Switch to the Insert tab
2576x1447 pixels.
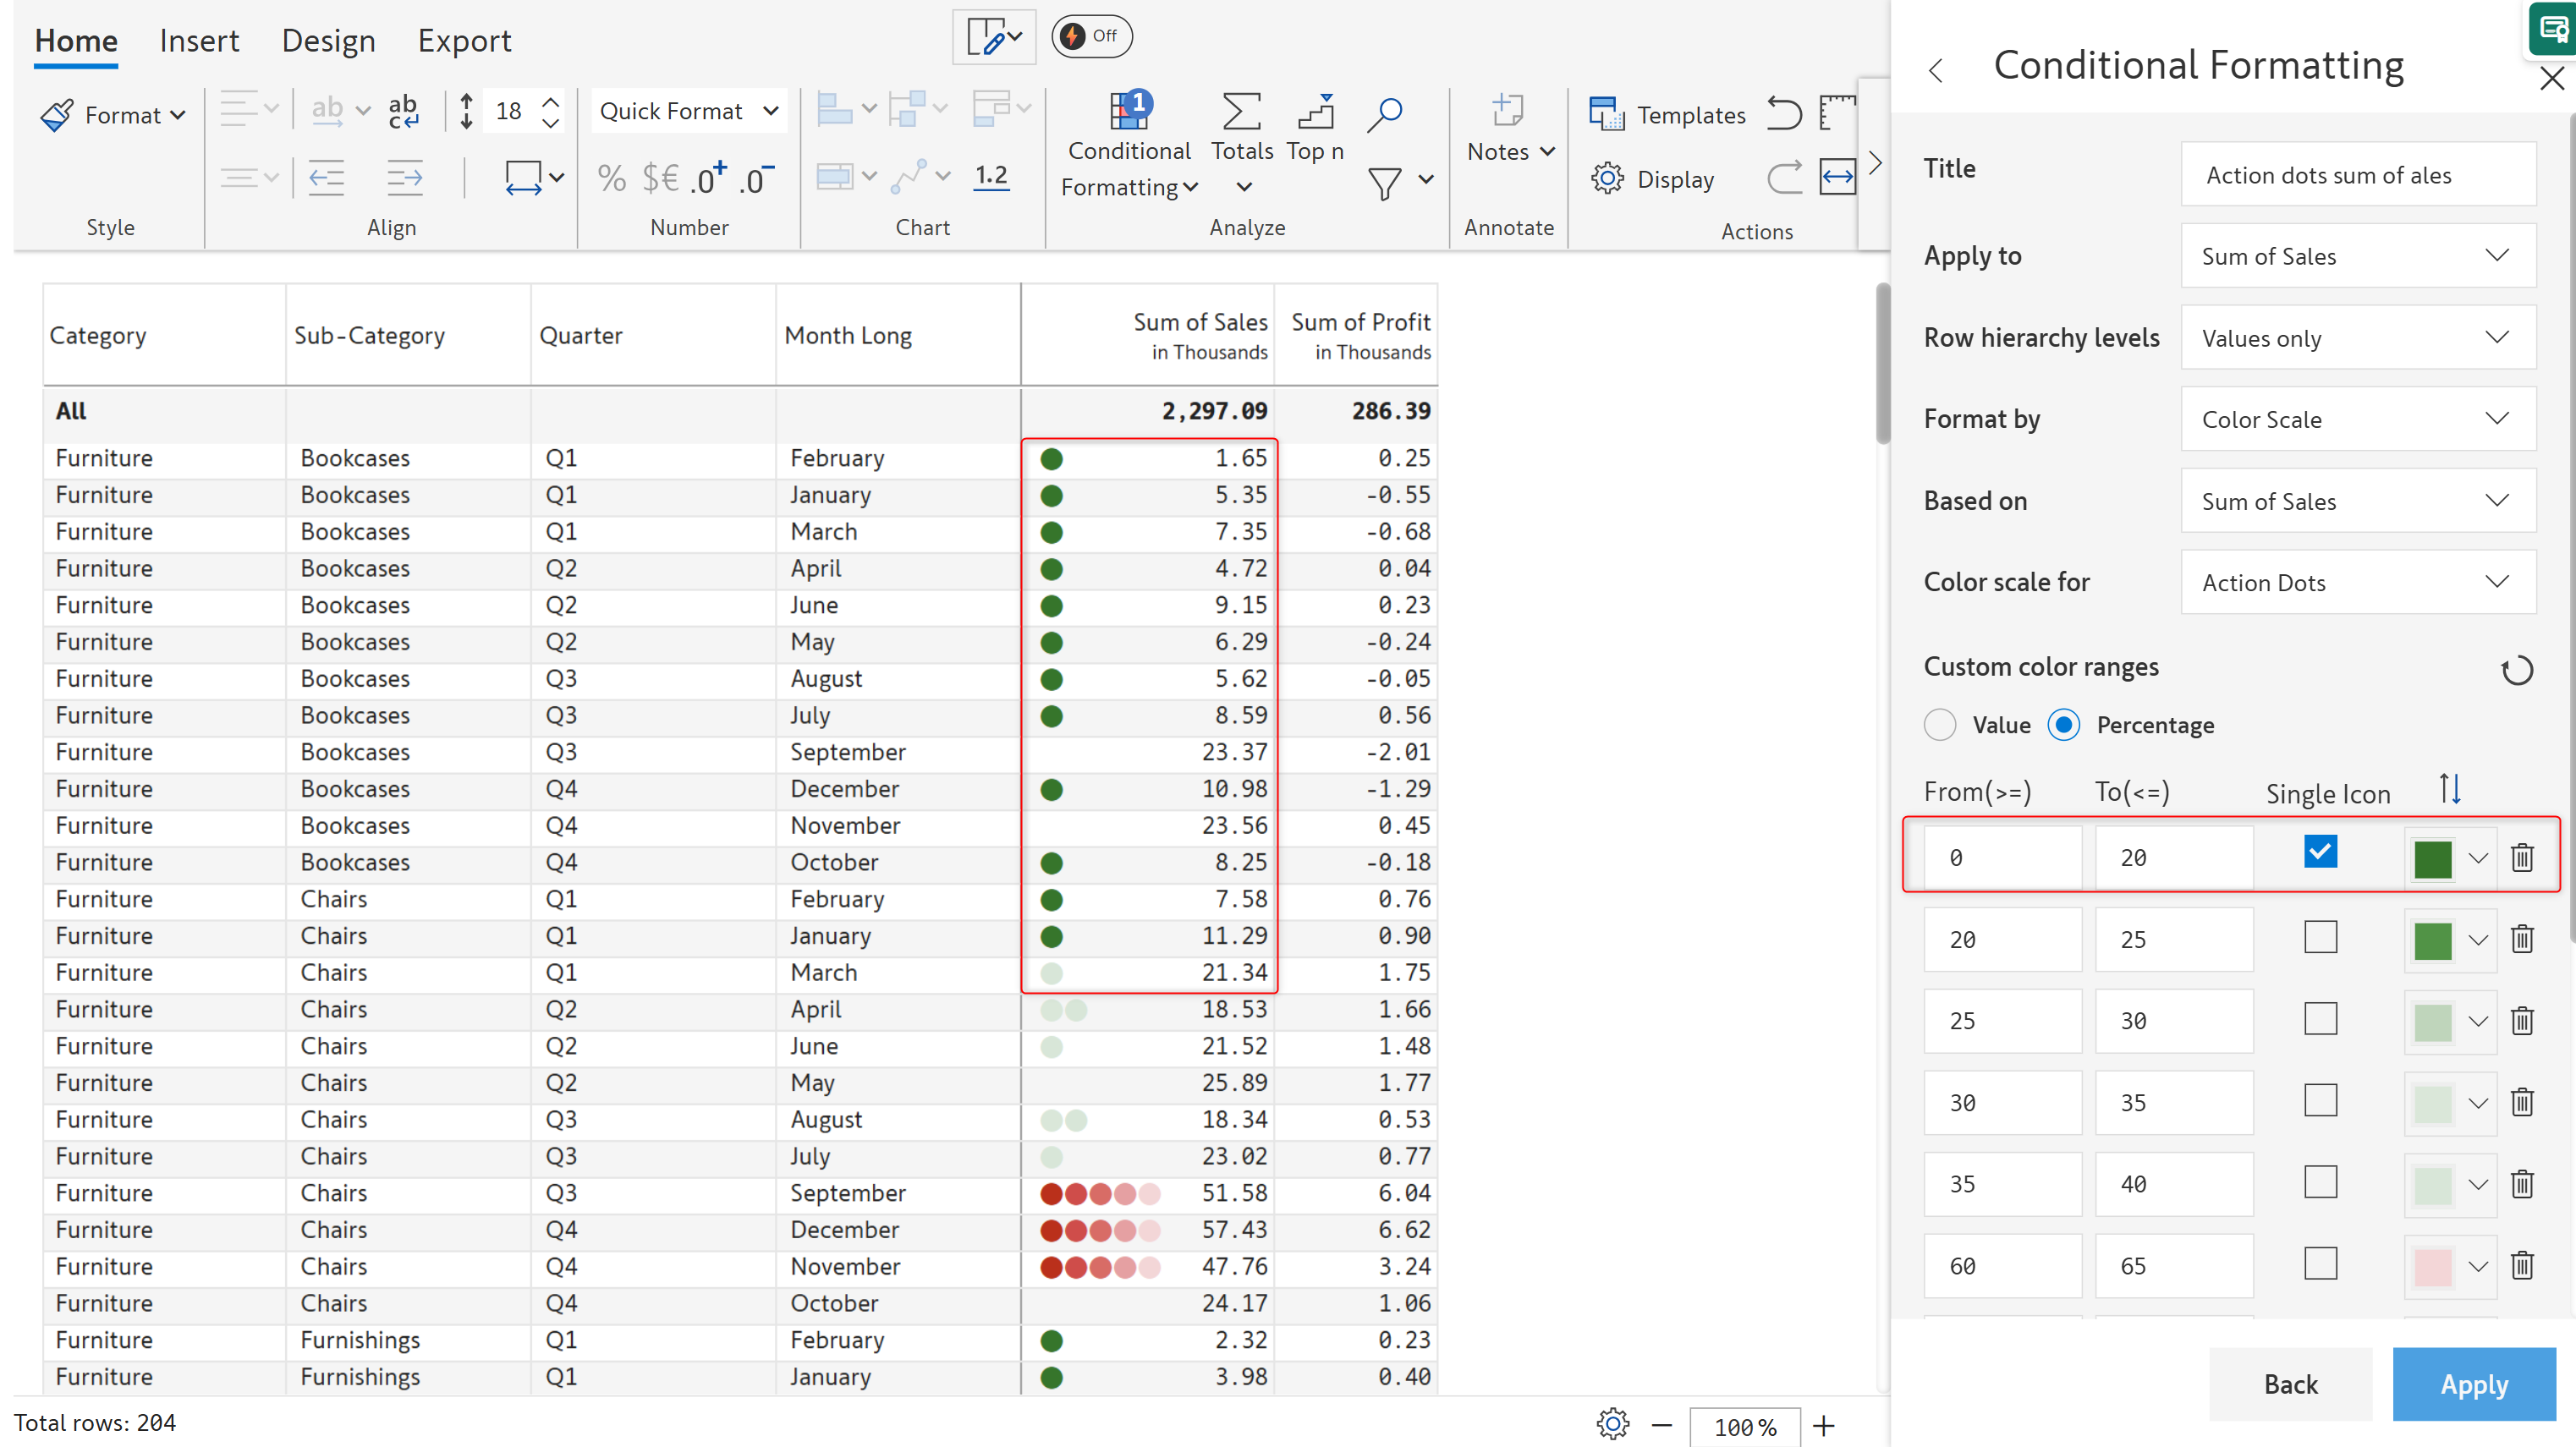click(x=199, y=40)
